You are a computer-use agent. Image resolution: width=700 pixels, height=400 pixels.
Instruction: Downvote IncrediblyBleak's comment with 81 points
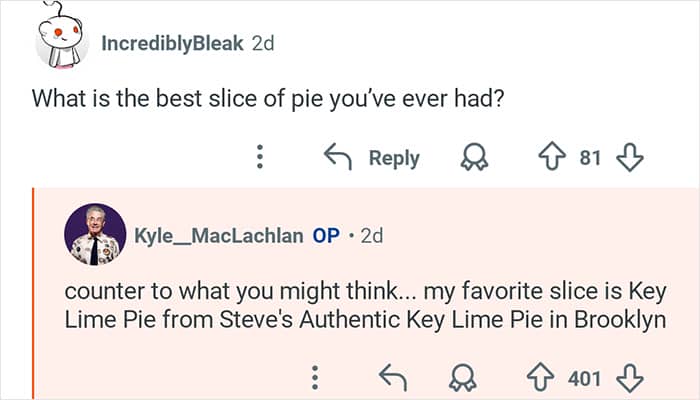tap(629, 158)
